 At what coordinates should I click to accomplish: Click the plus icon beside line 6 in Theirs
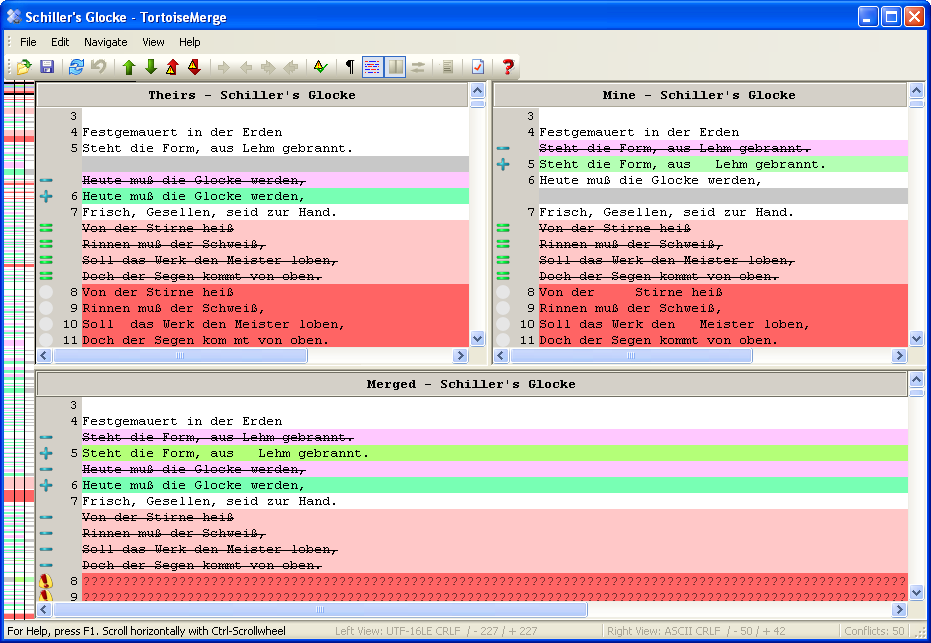tap(46, 196)
